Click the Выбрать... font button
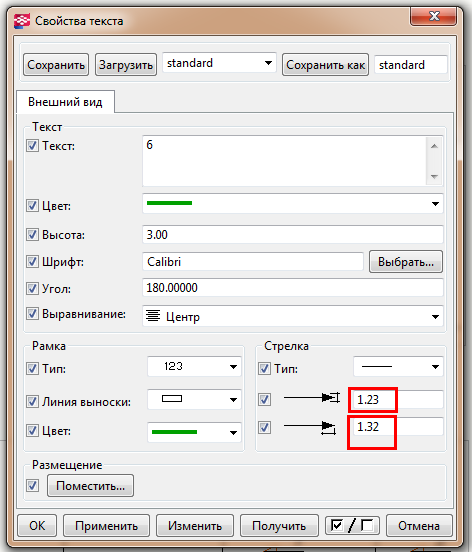 pyautogui.click(x=406, y=262)
